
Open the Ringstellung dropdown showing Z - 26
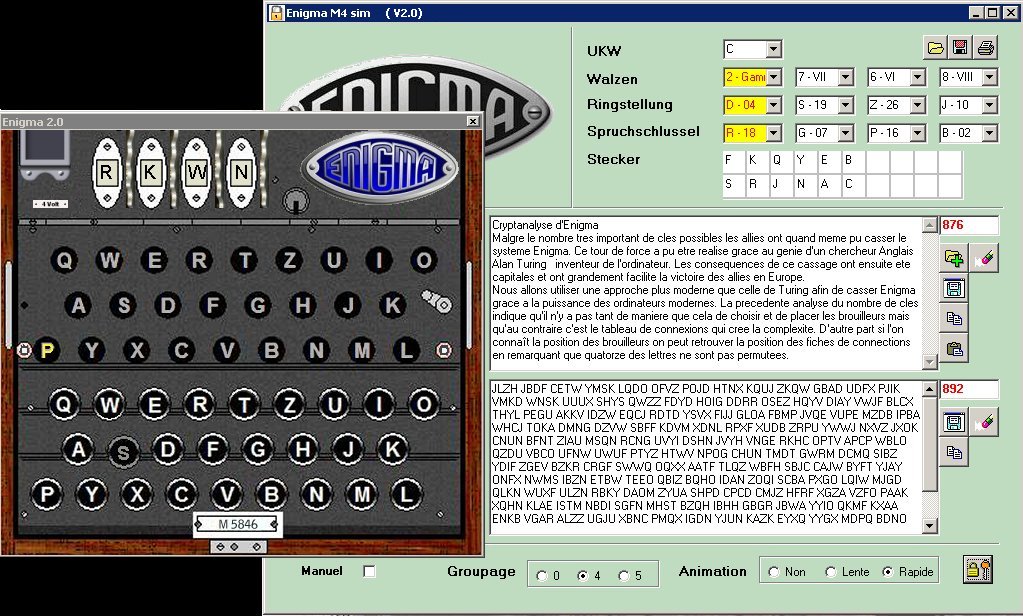917,104
